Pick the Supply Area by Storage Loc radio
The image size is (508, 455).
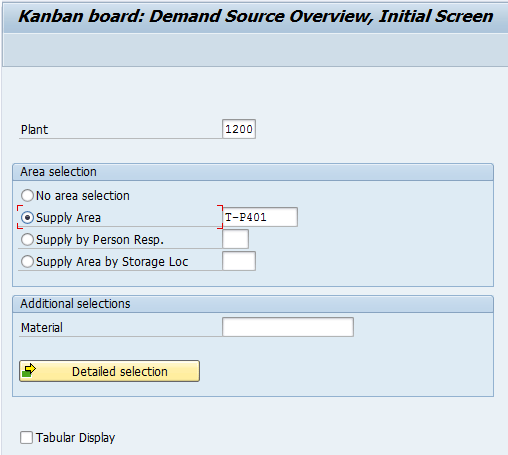[27, 262]
